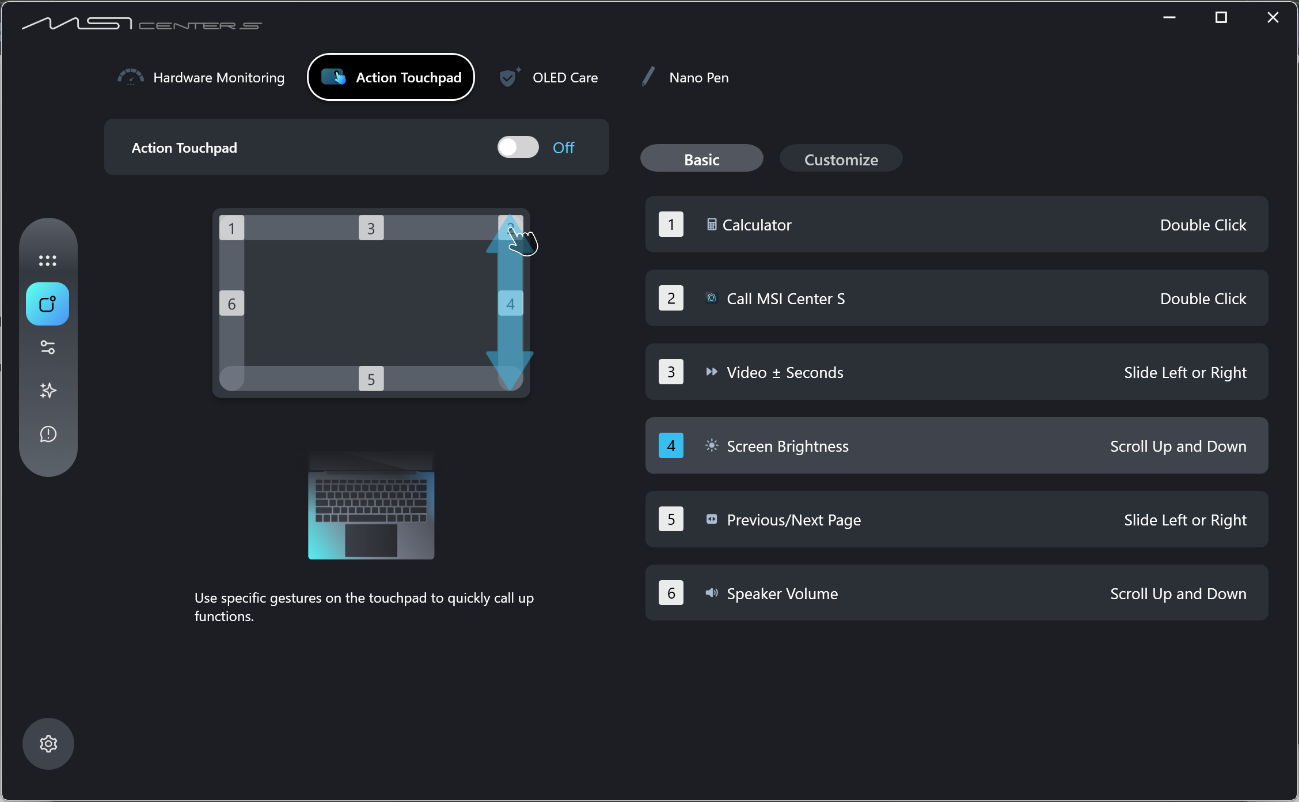Open settings with the gear icon
The width and height of the screenshot is (1299, 802).
(48, 744)
